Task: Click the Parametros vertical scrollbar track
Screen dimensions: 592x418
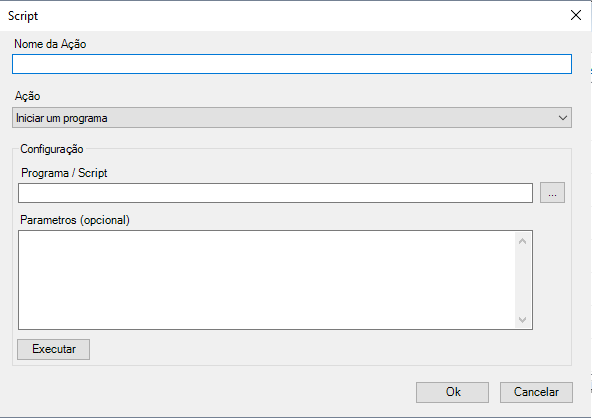Action: (523, 280)
